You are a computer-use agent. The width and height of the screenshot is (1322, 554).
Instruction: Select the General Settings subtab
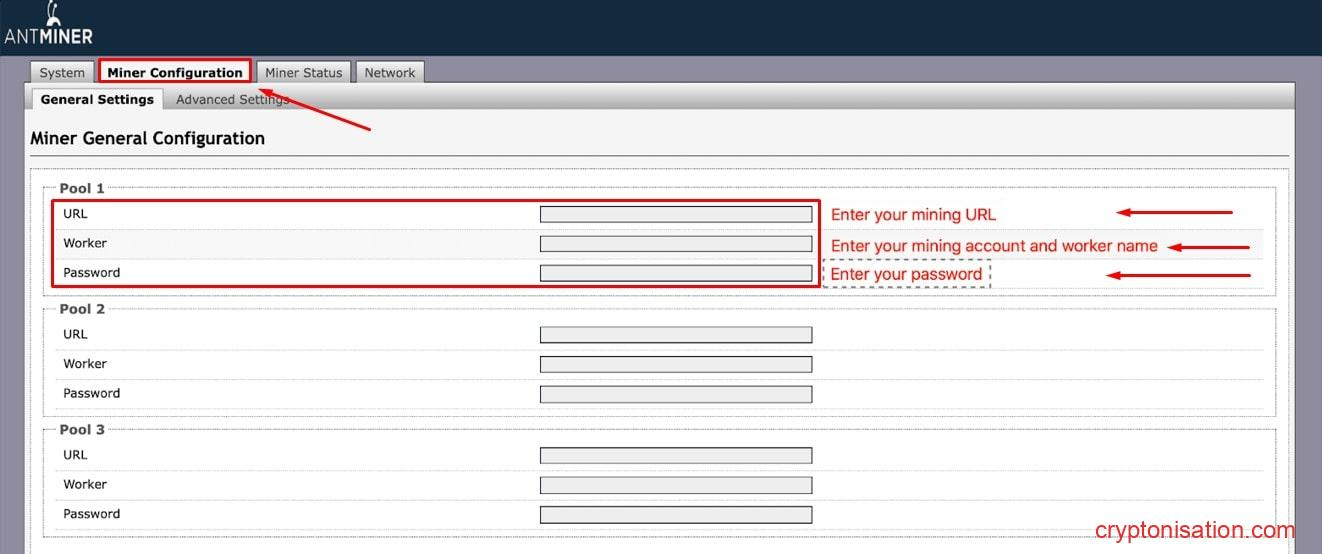coord(97,100)
